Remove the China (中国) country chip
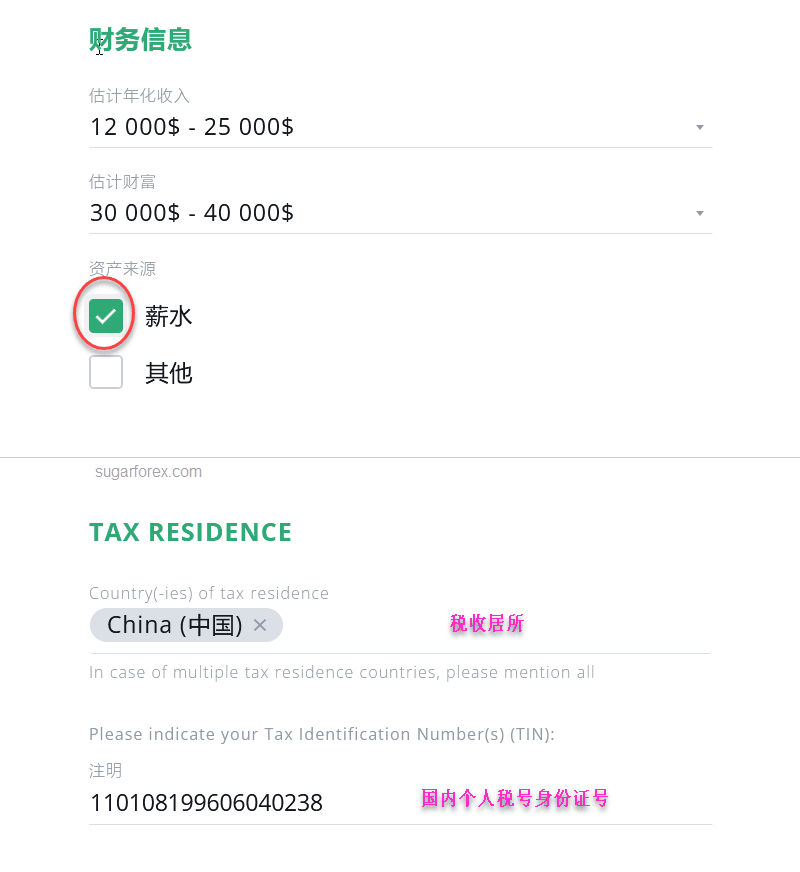The image size is (800, 872). point(260,625)
